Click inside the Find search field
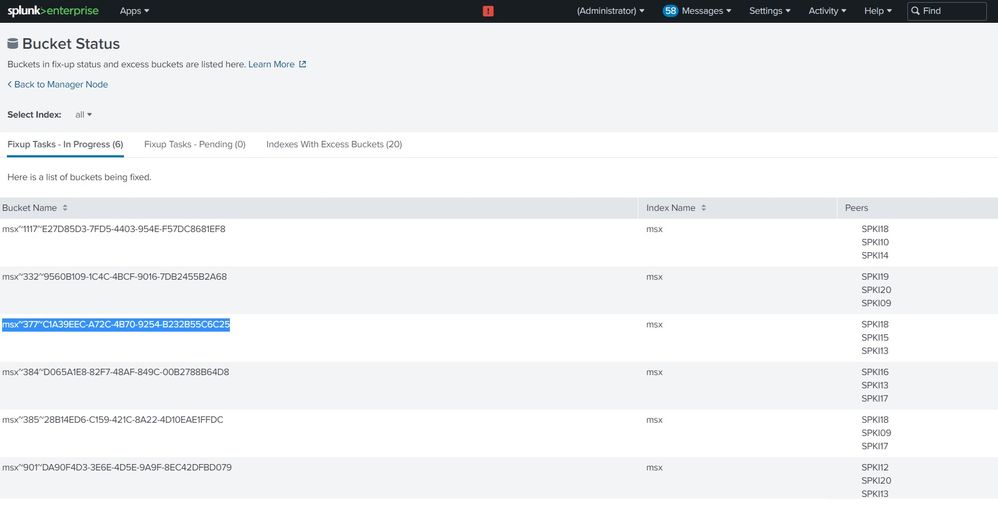998x507 pixels. [950, 11]
